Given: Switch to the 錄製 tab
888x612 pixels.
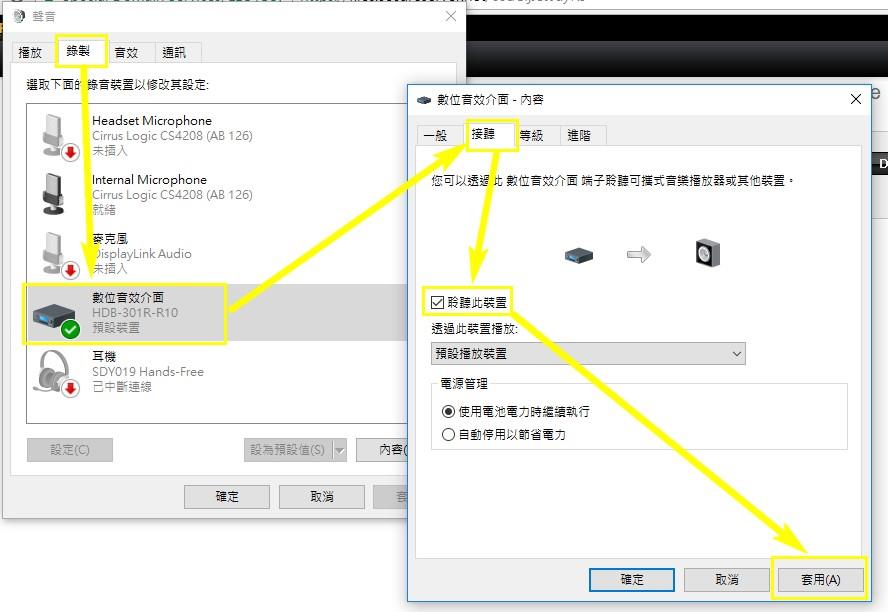Looking at the screenshot, I should click(x=78, y=52).
